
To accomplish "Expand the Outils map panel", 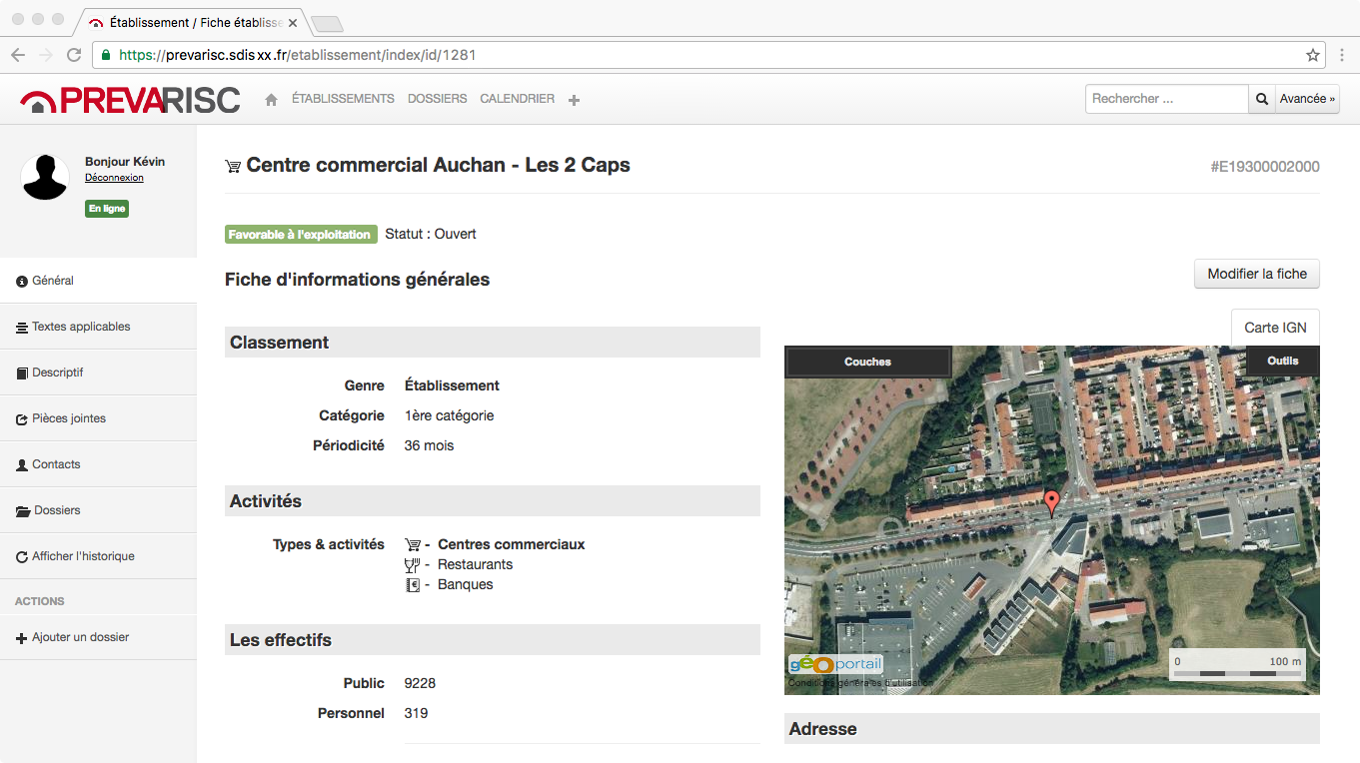I will coord(1283,361).
